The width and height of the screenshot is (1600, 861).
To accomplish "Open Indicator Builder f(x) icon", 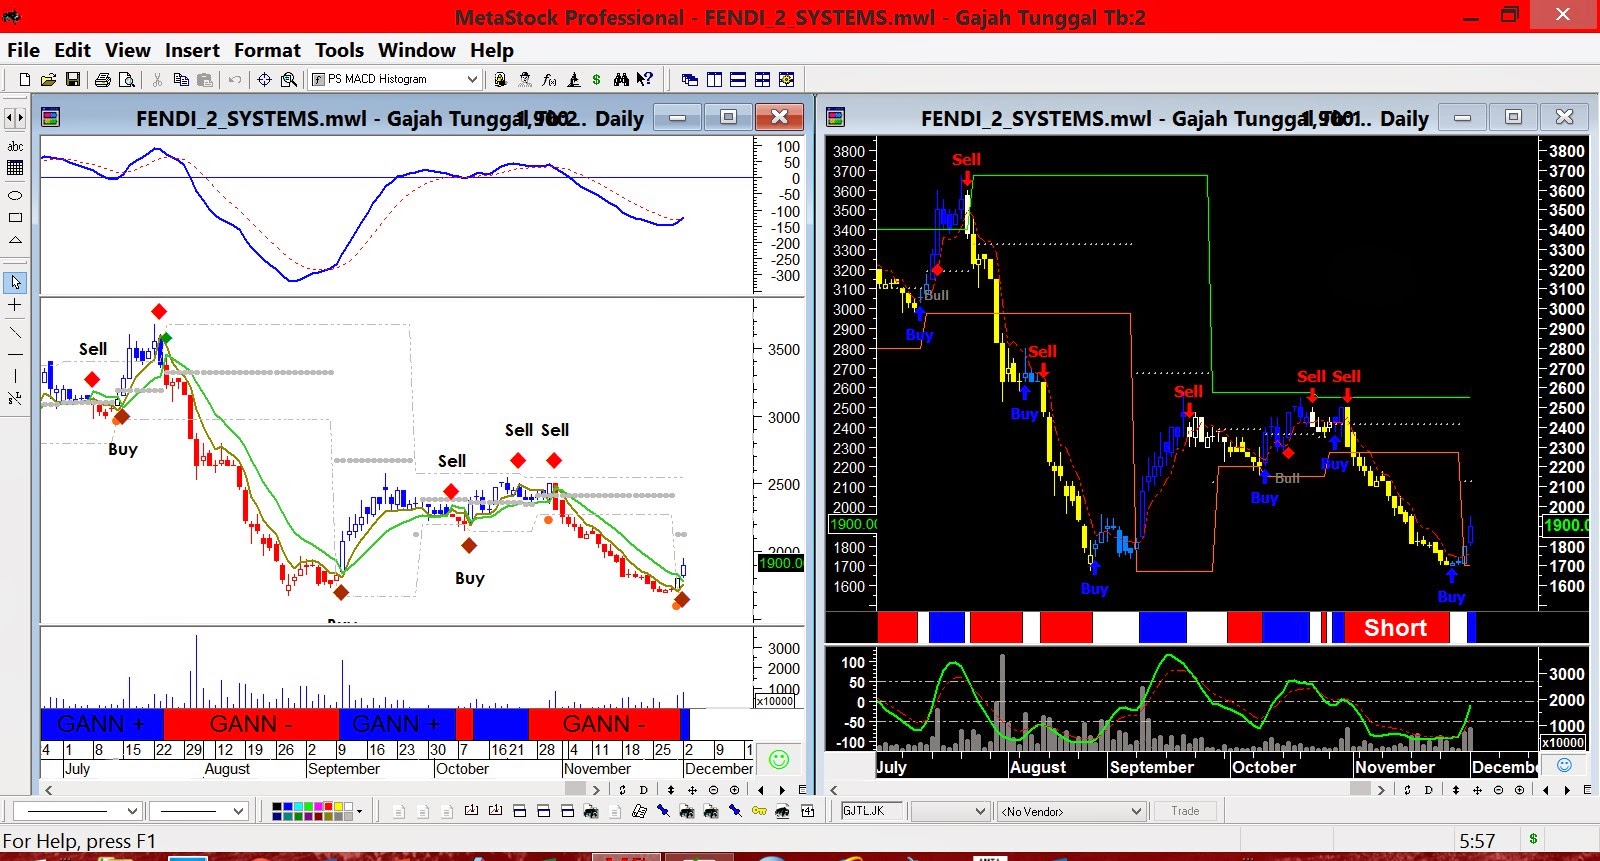I will [x=549, y=79].
